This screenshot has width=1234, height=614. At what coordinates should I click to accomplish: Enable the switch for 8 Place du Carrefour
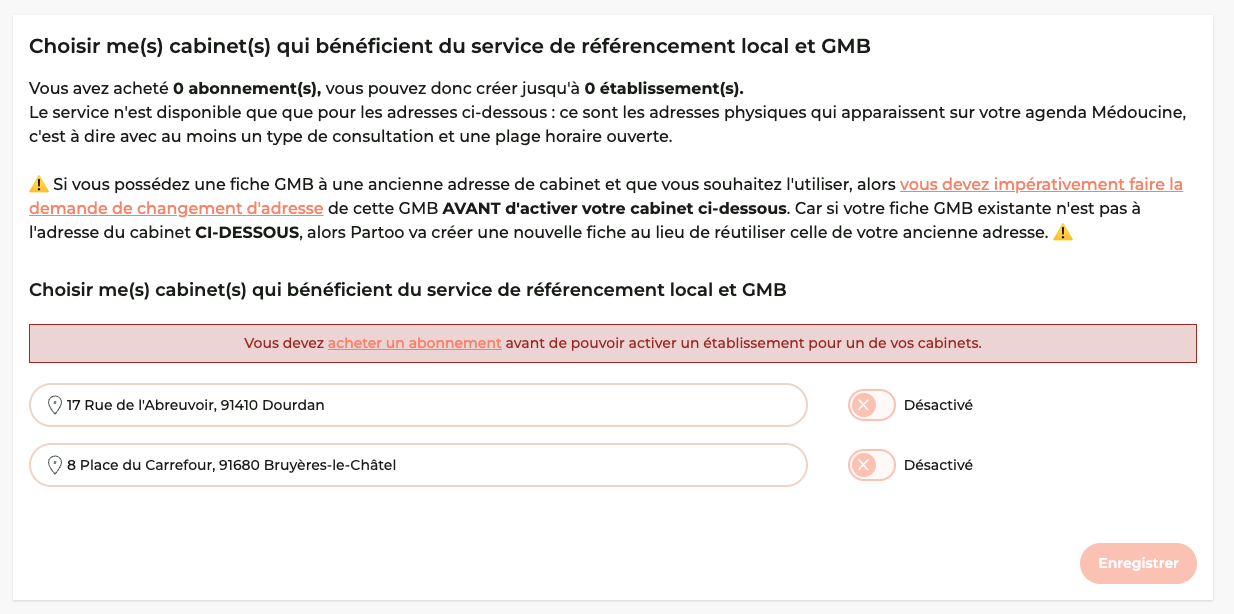click(872, 465)
